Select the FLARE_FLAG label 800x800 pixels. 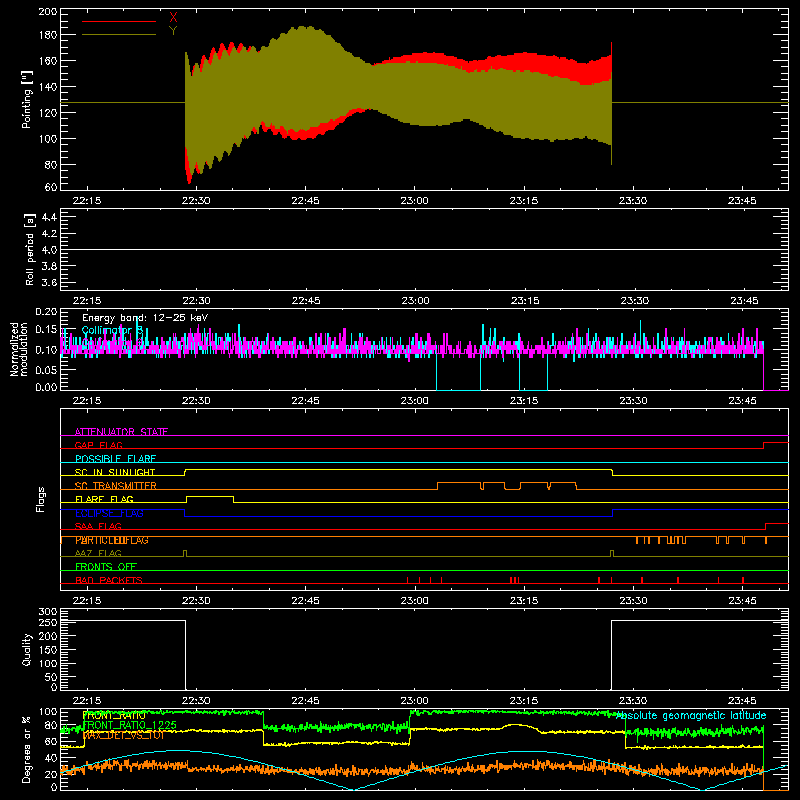(104, 499)
